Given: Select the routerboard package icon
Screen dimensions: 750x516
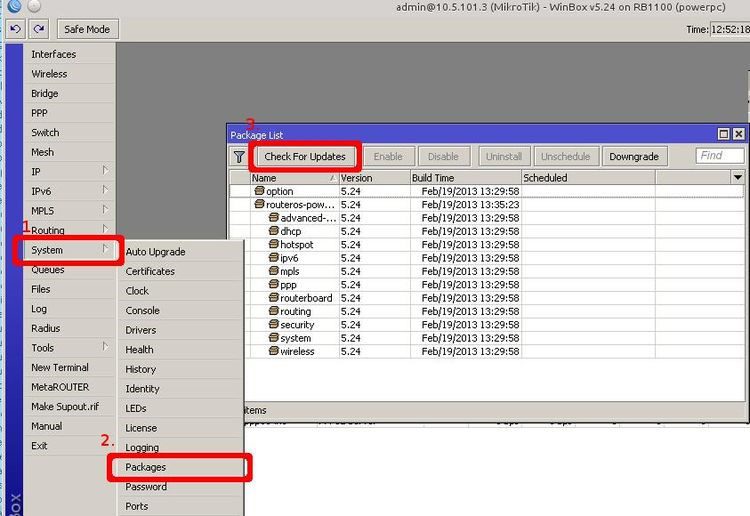Looking at the screenshot, I should click(273, 298).
